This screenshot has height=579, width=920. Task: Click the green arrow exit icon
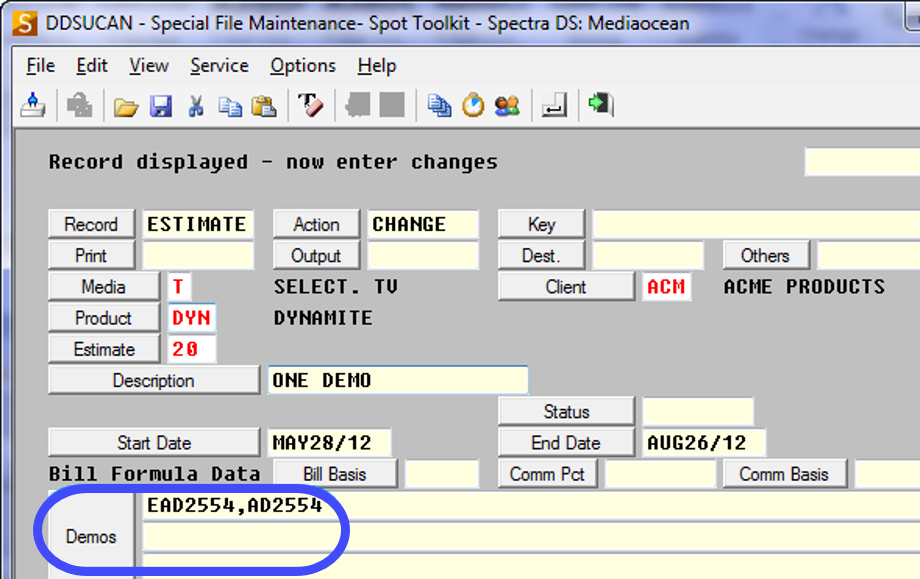click(x=601, y=105)
